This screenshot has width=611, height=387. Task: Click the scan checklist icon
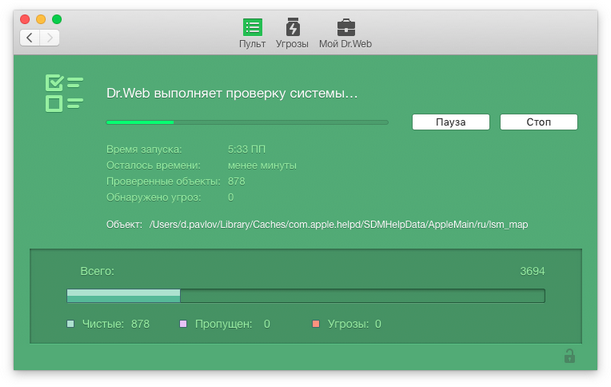(64, 93)
